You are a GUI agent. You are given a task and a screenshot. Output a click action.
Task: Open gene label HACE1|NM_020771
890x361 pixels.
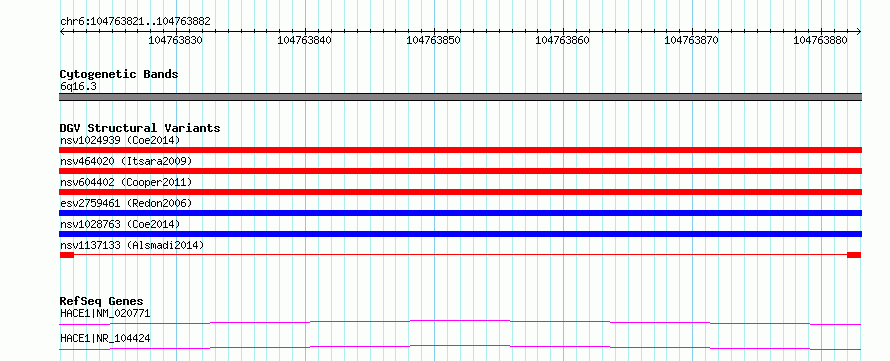click(105, 313)
